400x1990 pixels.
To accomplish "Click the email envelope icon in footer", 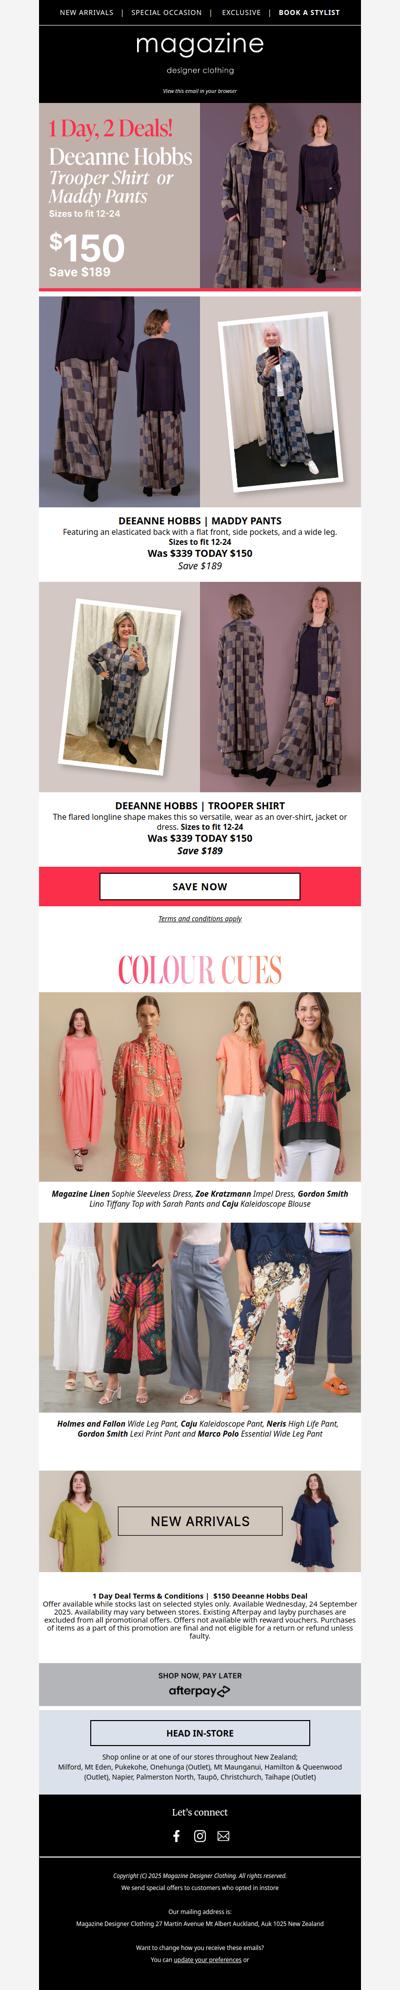I will click(223, 1836).
